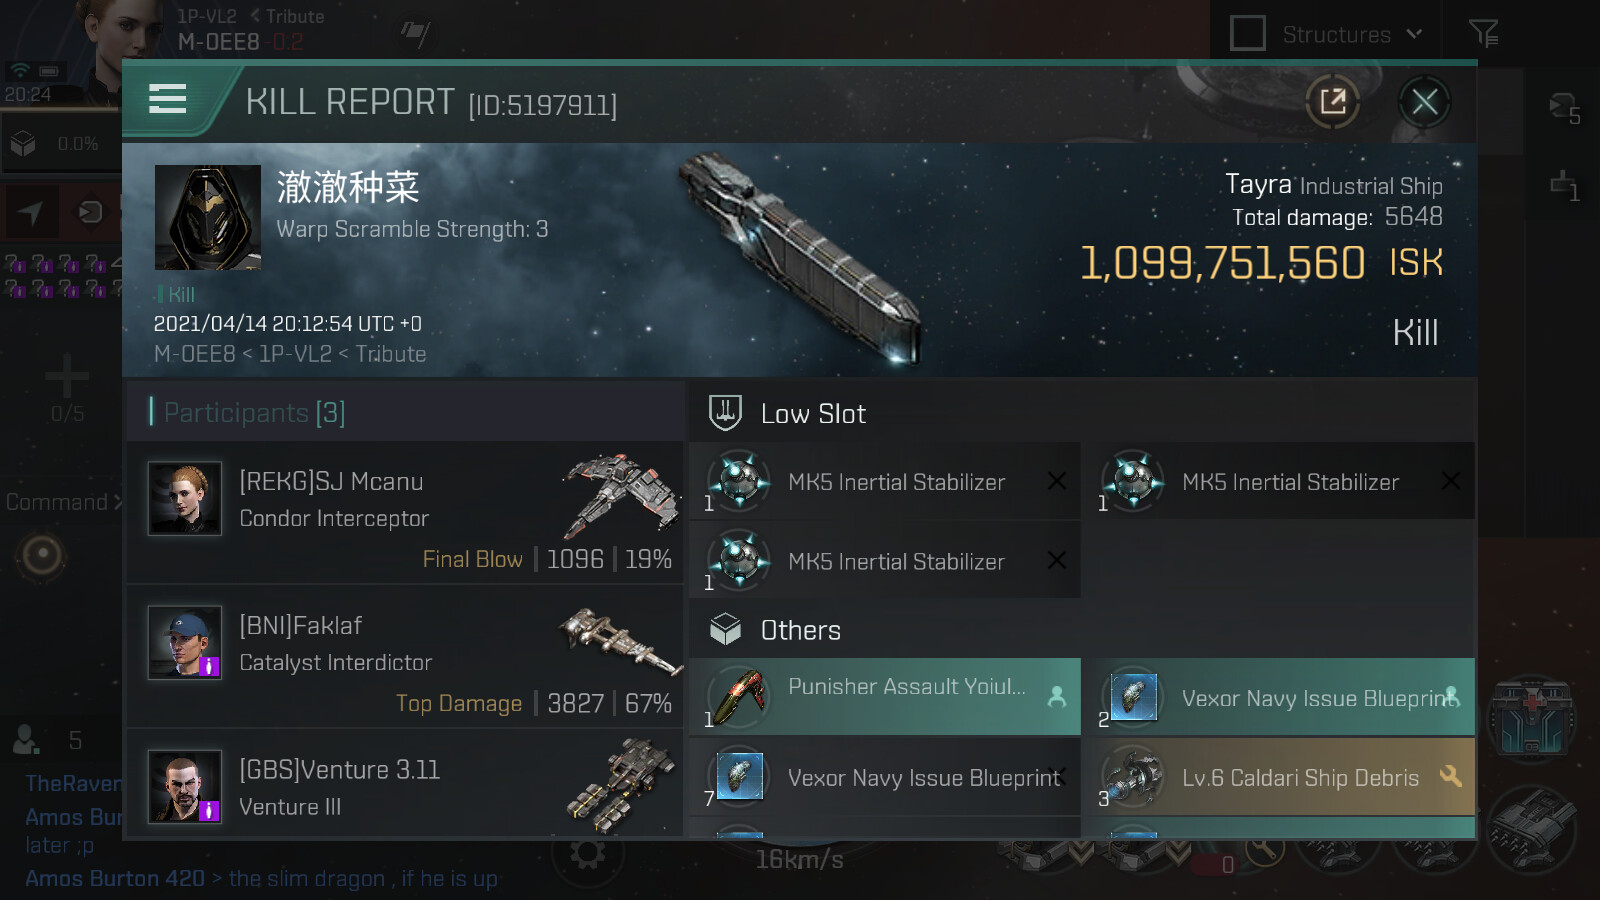
Task: Select the Punisher Assault Yoiul item
Action: click(x=885, y=696)
